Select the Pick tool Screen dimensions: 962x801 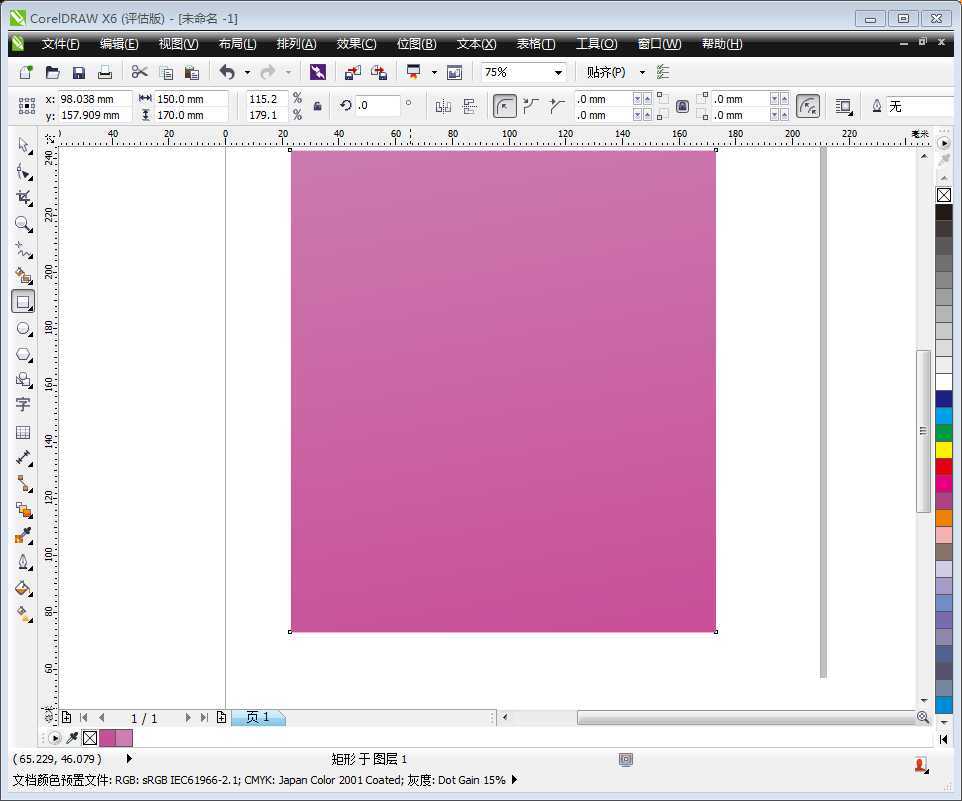pyautogui.click(x=23, y=145)
